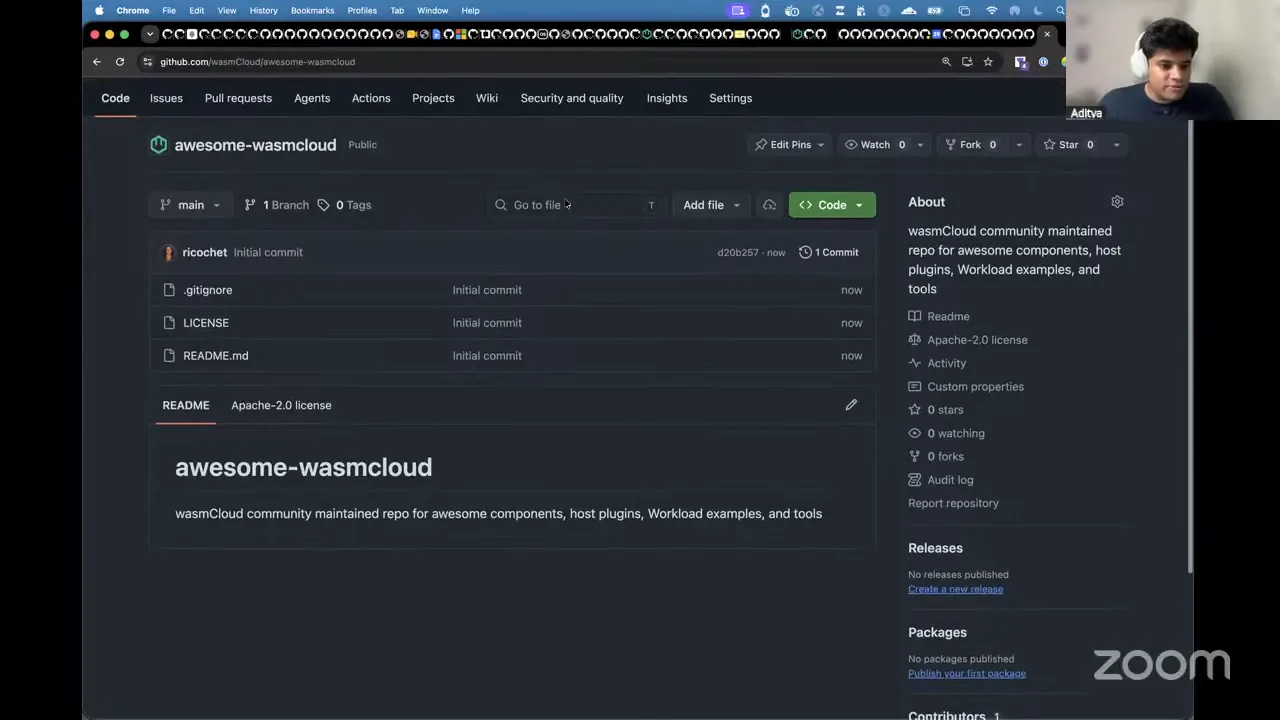This screenshot has width=1280, height=720.
Task: Open the LICENSE file
Action: (206, 323)
